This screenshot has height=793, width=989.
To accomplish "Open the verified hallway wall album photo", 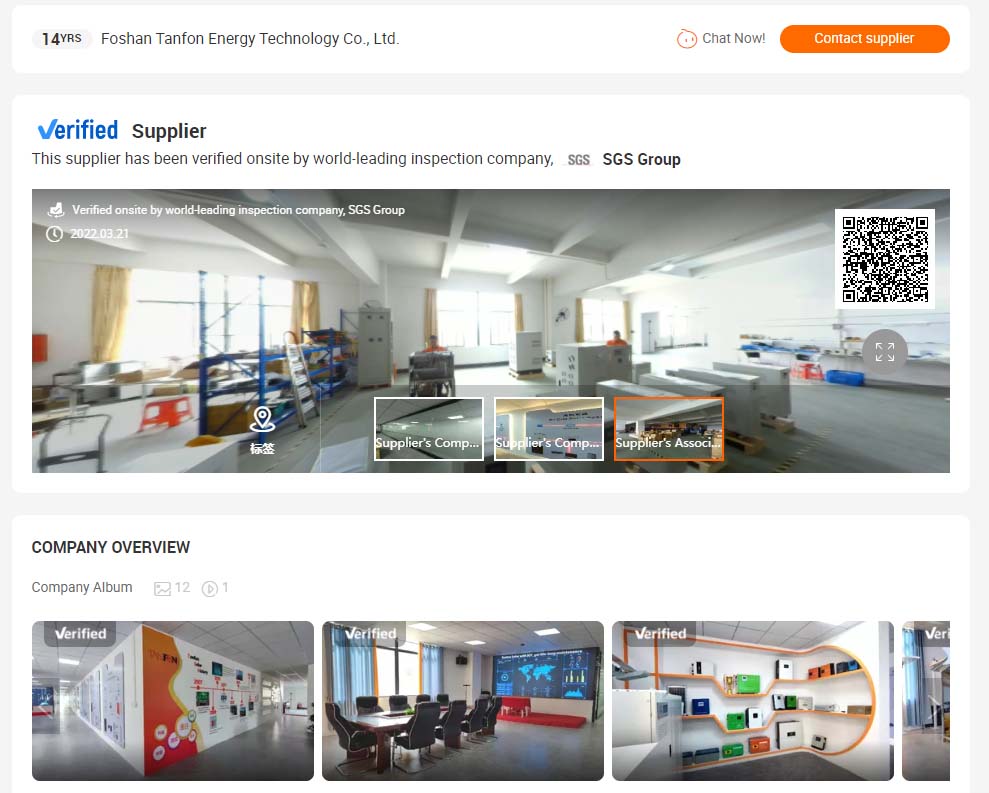I will coord(173,701).
